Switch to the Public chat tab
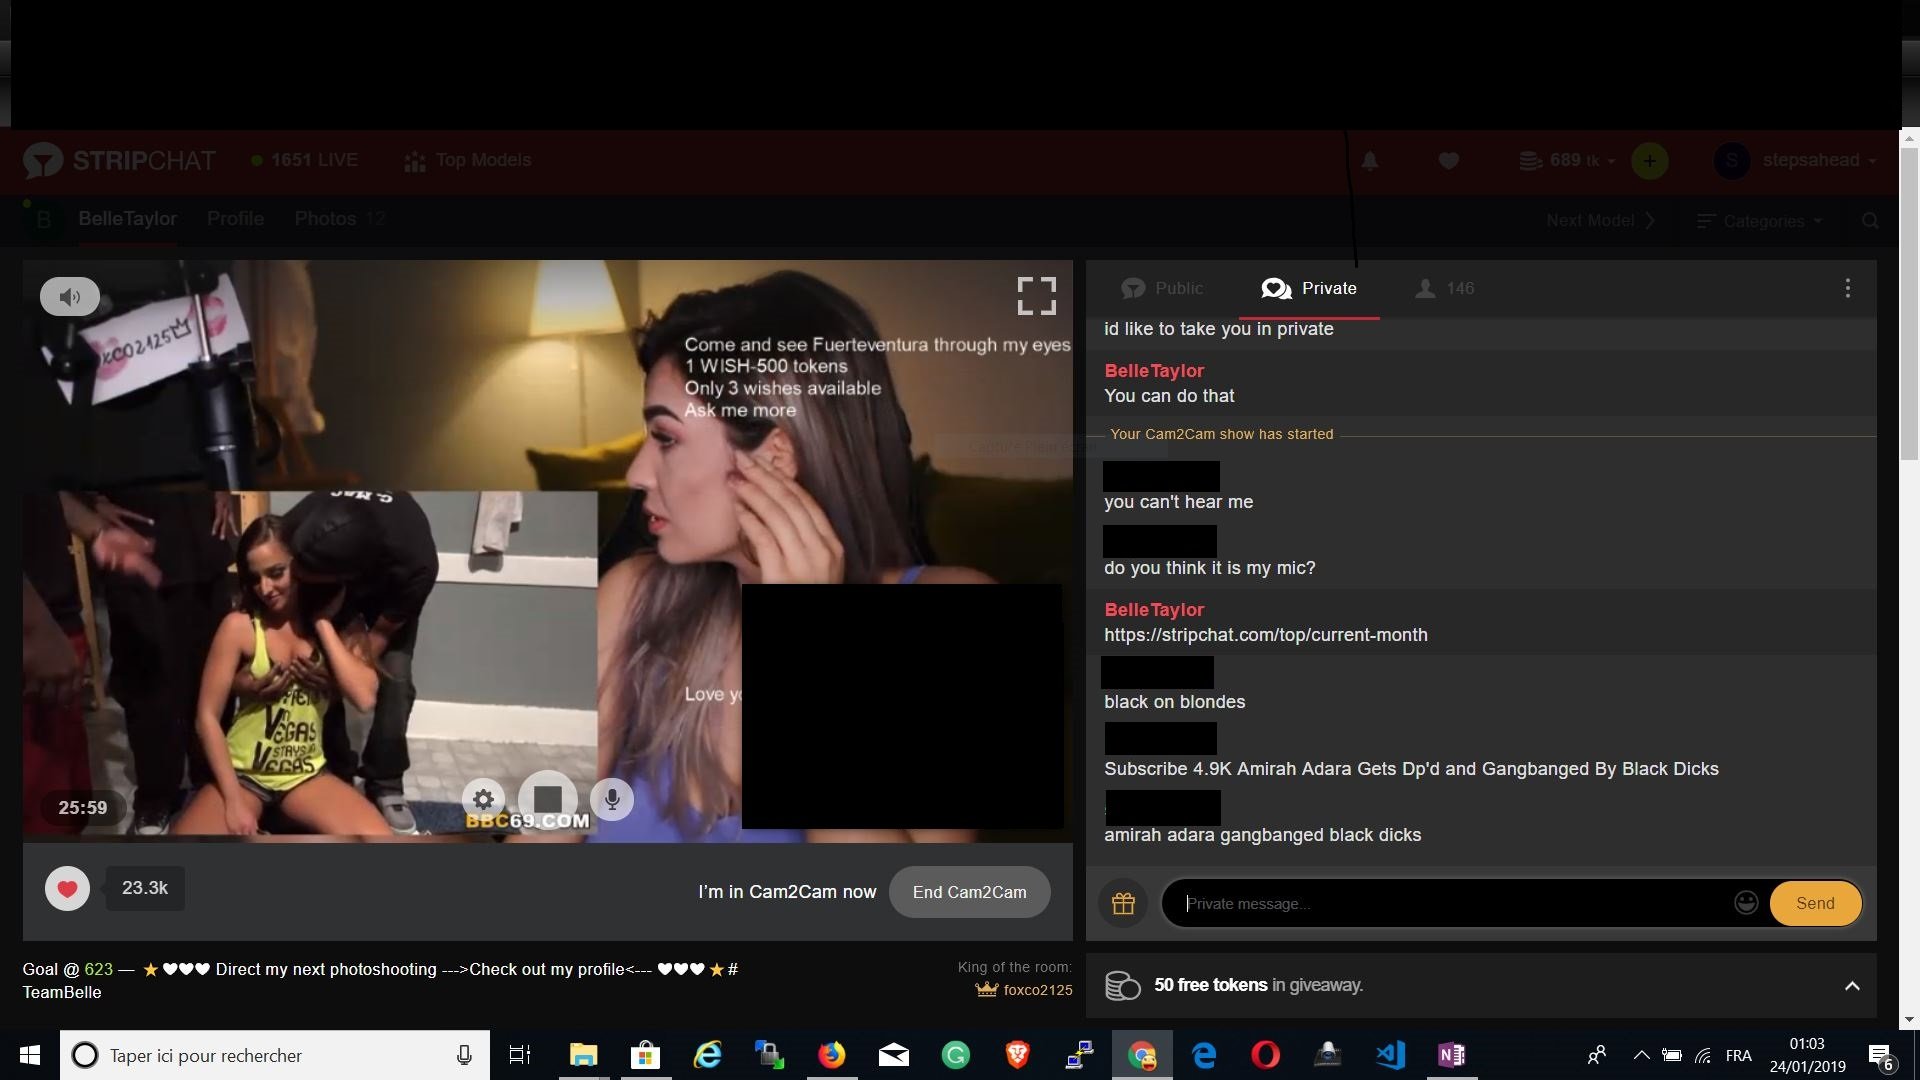 coord(1162,289)
